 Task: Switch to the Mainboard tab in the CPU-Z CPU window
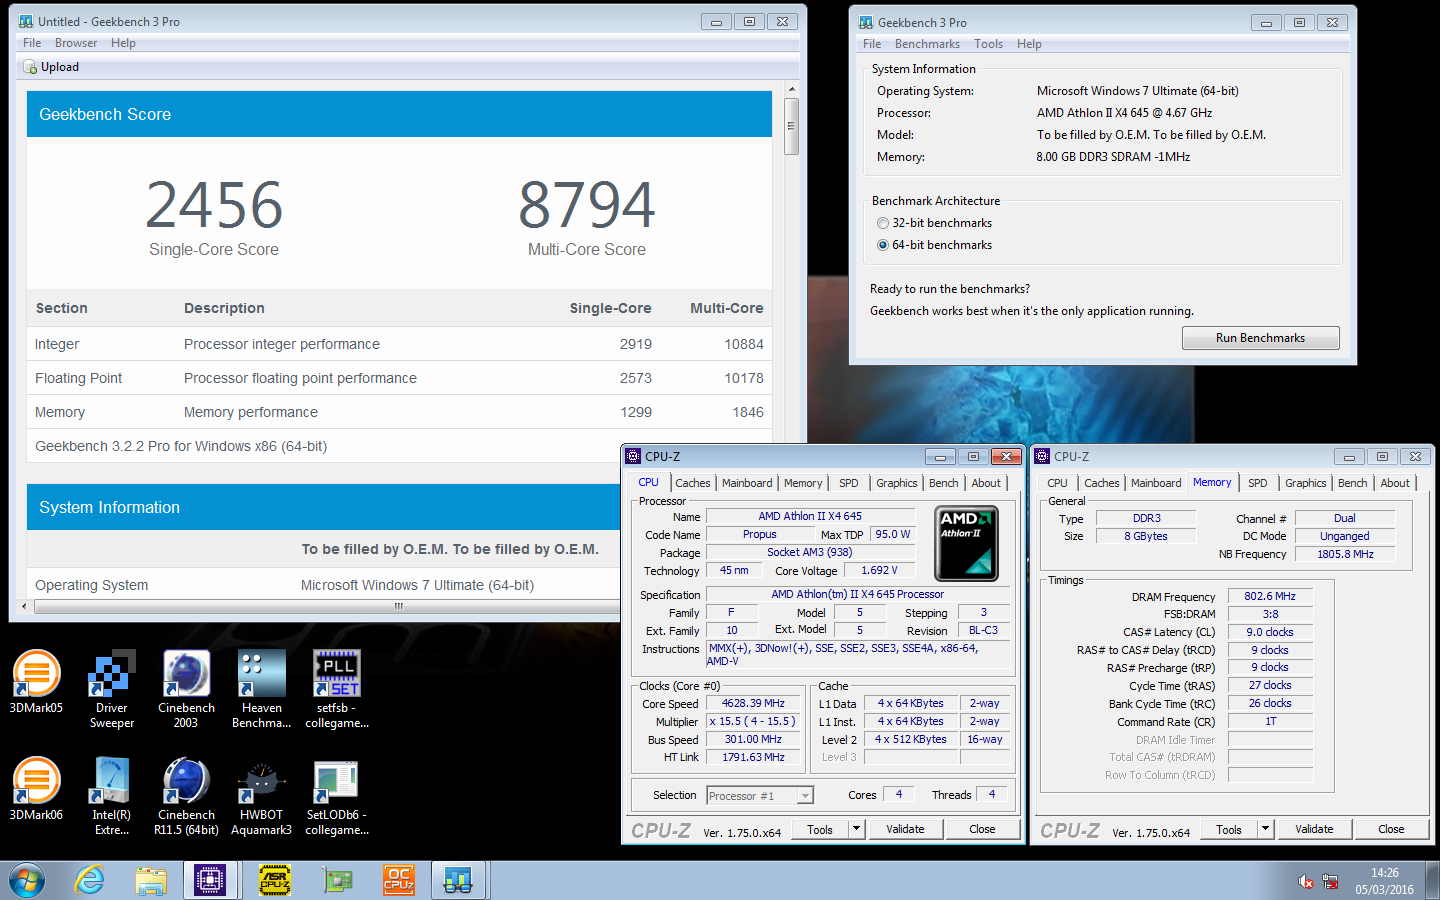click(x=747, y=483)
